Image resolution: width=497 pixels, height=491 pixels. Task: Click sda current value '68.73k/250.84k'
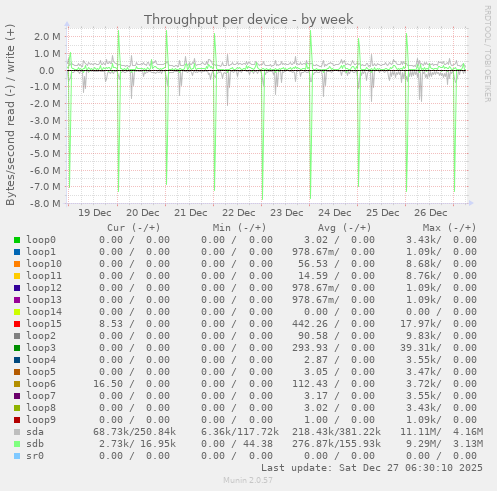point(134,432)
